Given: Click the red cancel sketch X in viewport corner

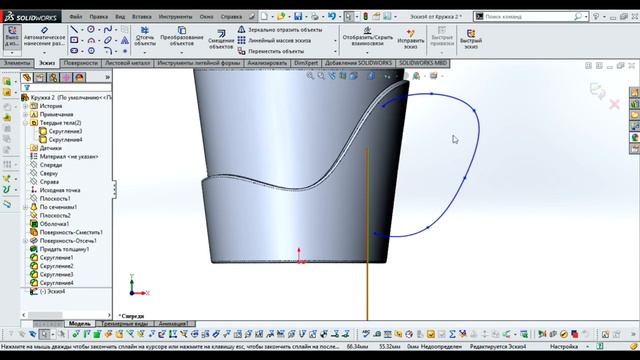Looking at the screenshot, I should pos(614,104).
